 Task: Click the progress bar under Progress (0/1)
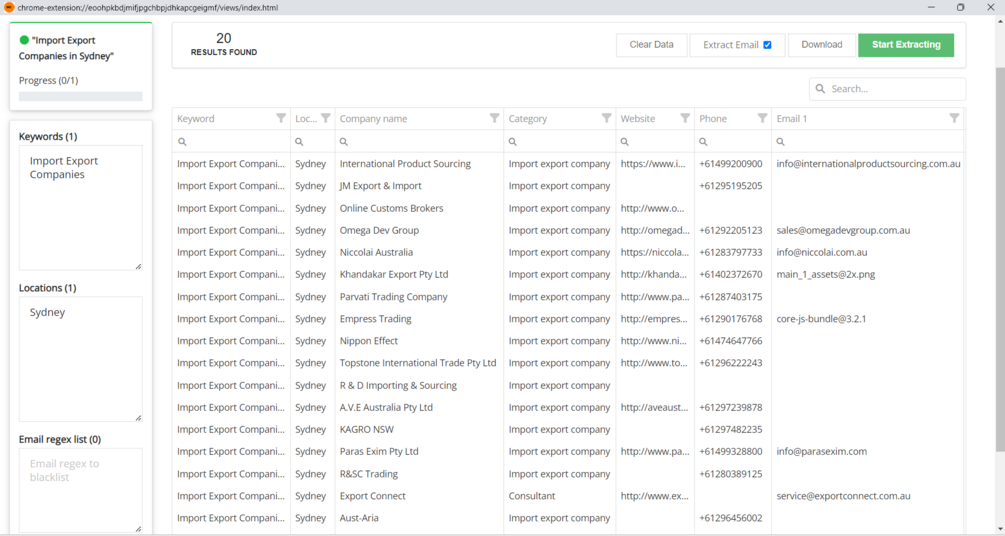pyautogui.click(x=80, y=97)
